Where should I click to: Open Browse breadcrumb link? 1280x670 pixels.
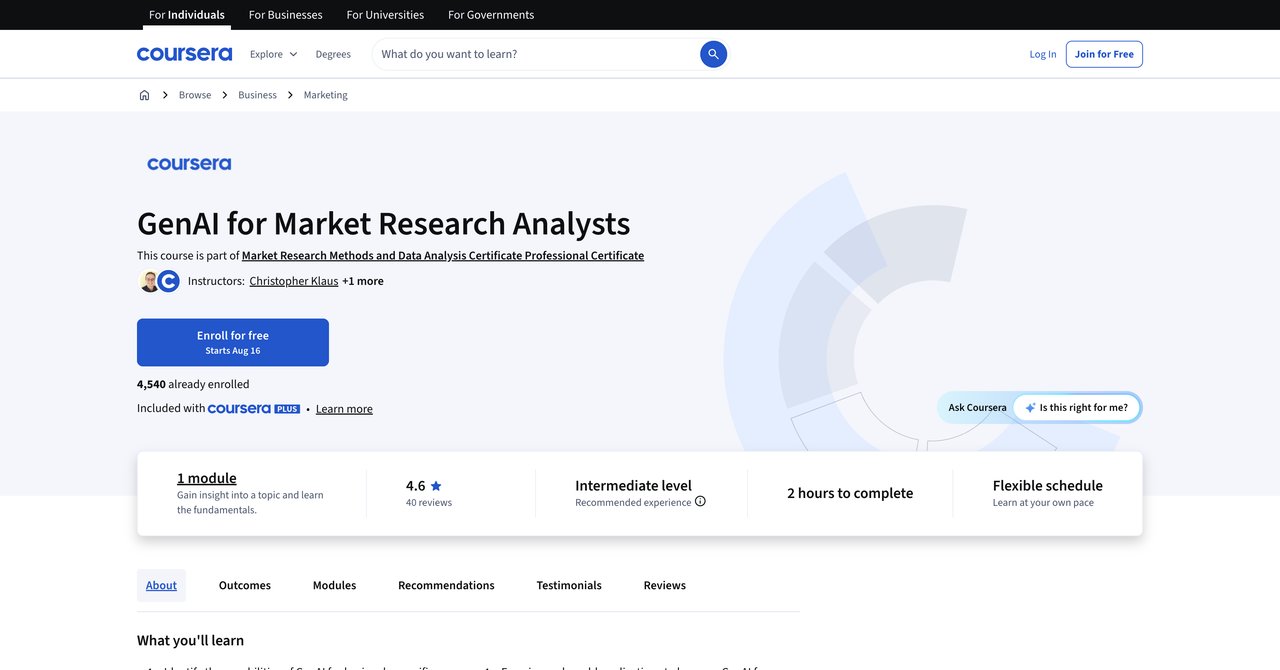coord(195,95)
